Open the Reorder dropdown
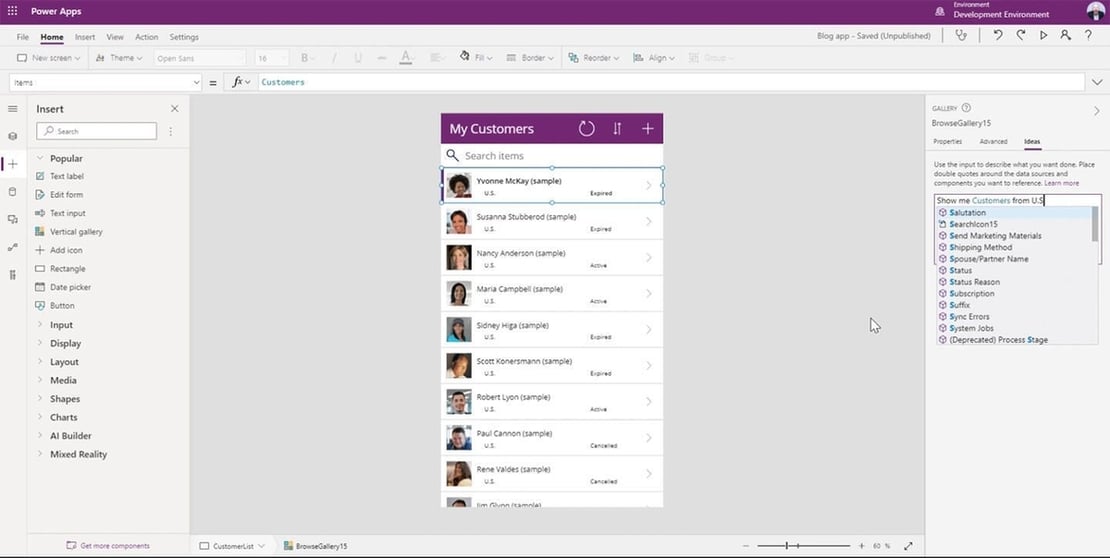Image resolution: width=1110 pixels, height=558 pixels. pyautogui.click(x=595, y=58)
